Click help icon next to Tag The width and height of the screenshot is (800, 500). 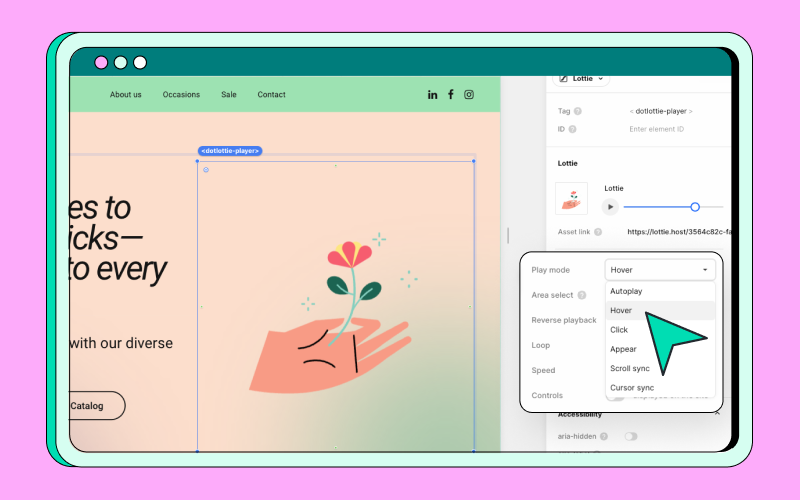(x=578, y=111)
